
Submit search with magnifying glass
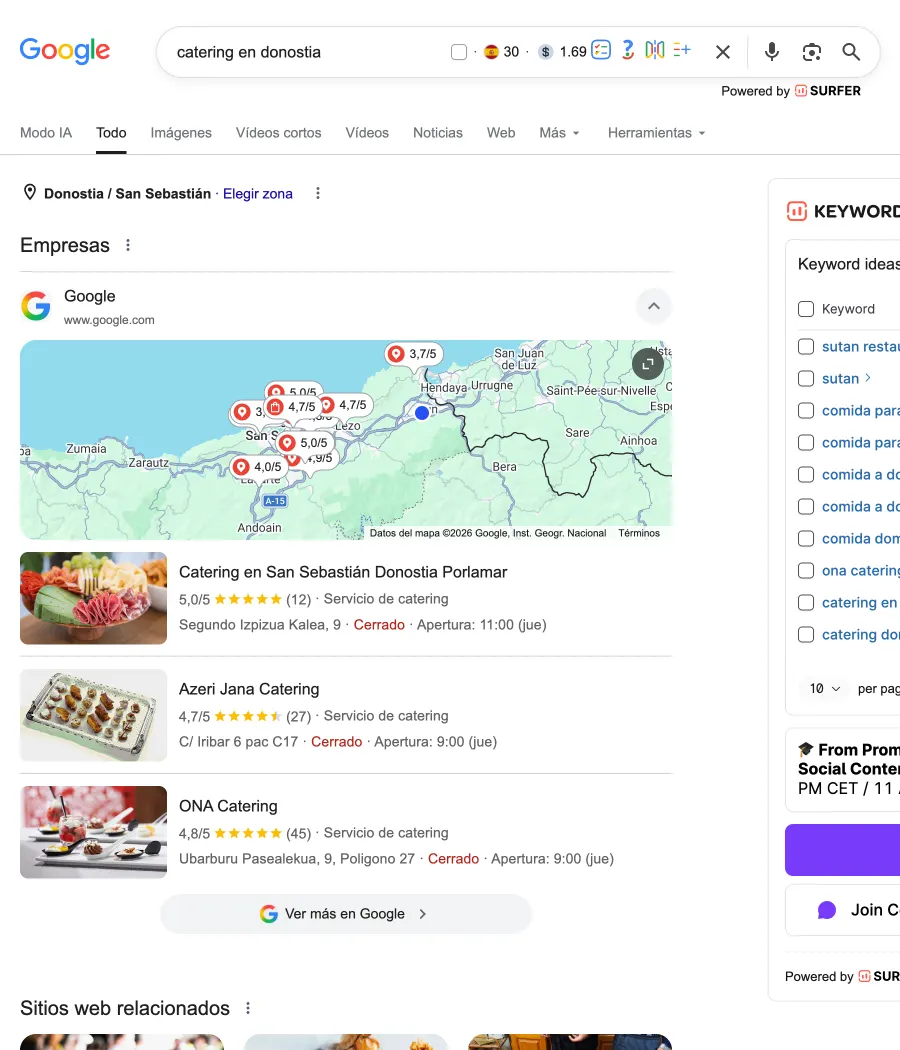pos(851,52)
